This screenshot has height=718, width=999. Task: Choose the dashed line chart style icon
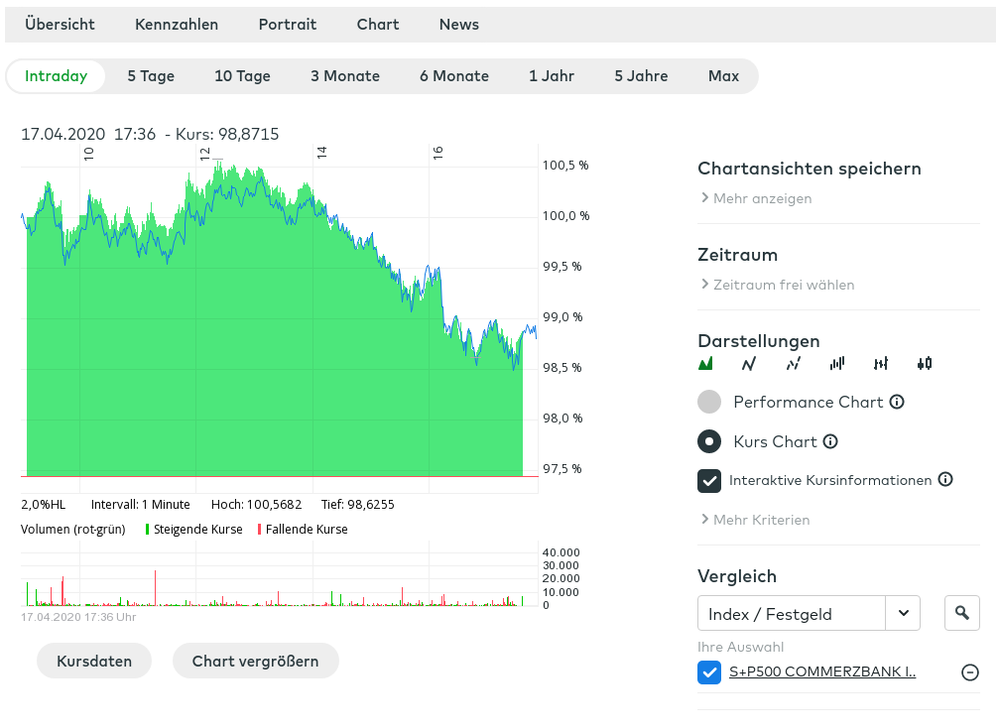pos(793,363)
